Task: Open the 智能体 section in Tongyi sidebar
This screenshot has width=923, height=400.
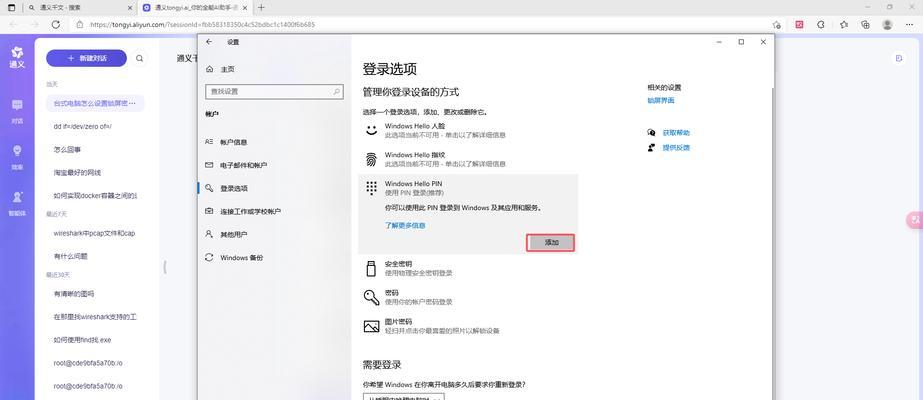Action: point(17,203)
